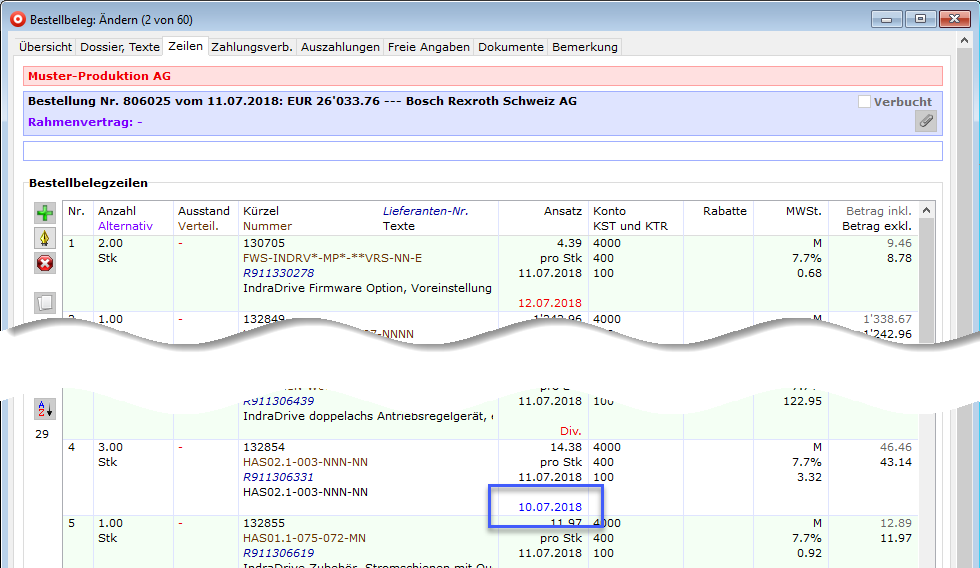
Task: Click supplier number R911306331 in line 4
Action: [278, 478]
